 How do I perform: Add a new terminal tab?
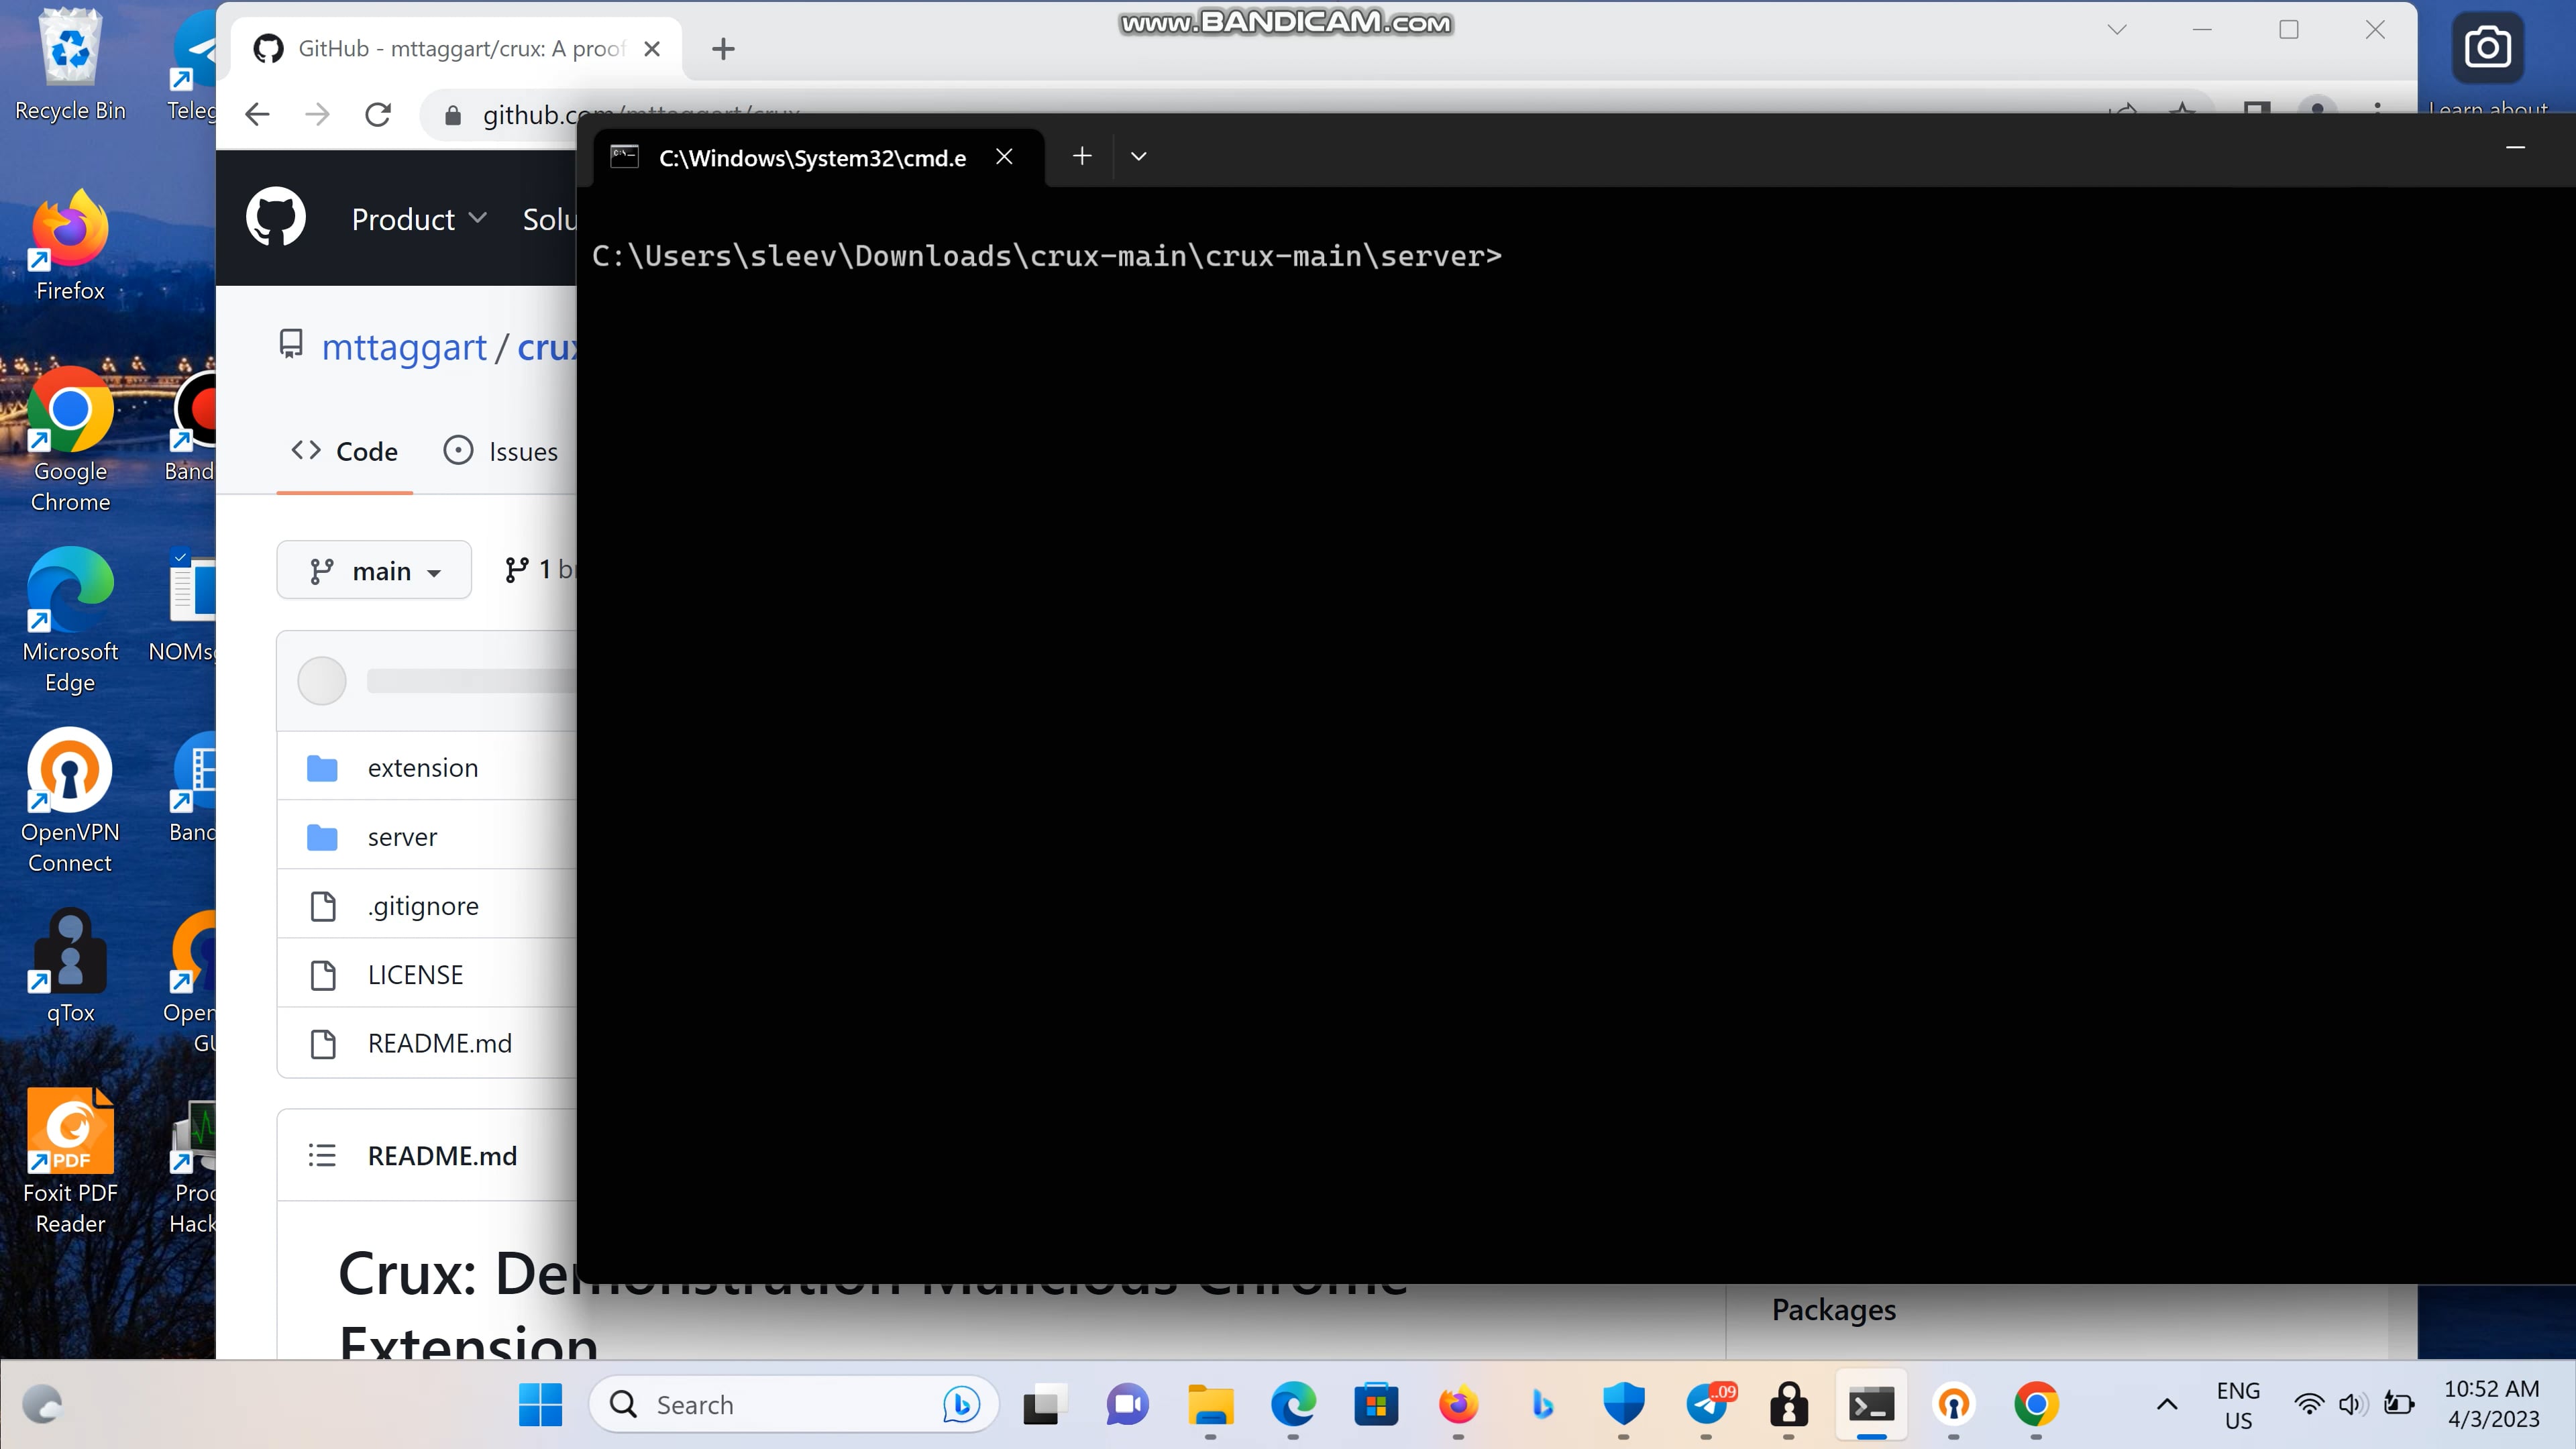(x=1082, y=156)
